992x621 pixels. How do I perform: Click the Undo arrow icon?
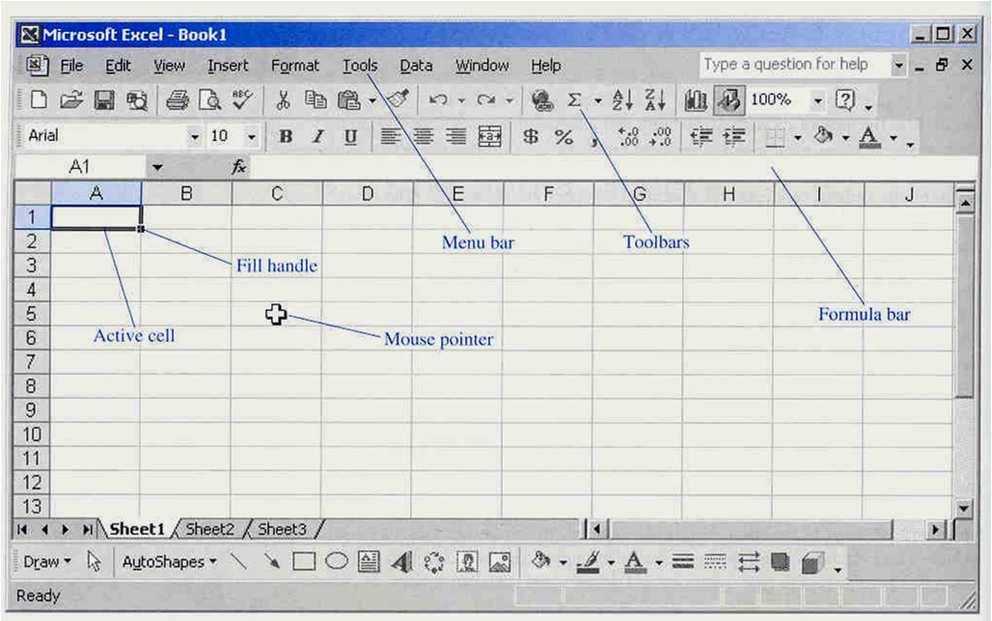click(438, 100)
